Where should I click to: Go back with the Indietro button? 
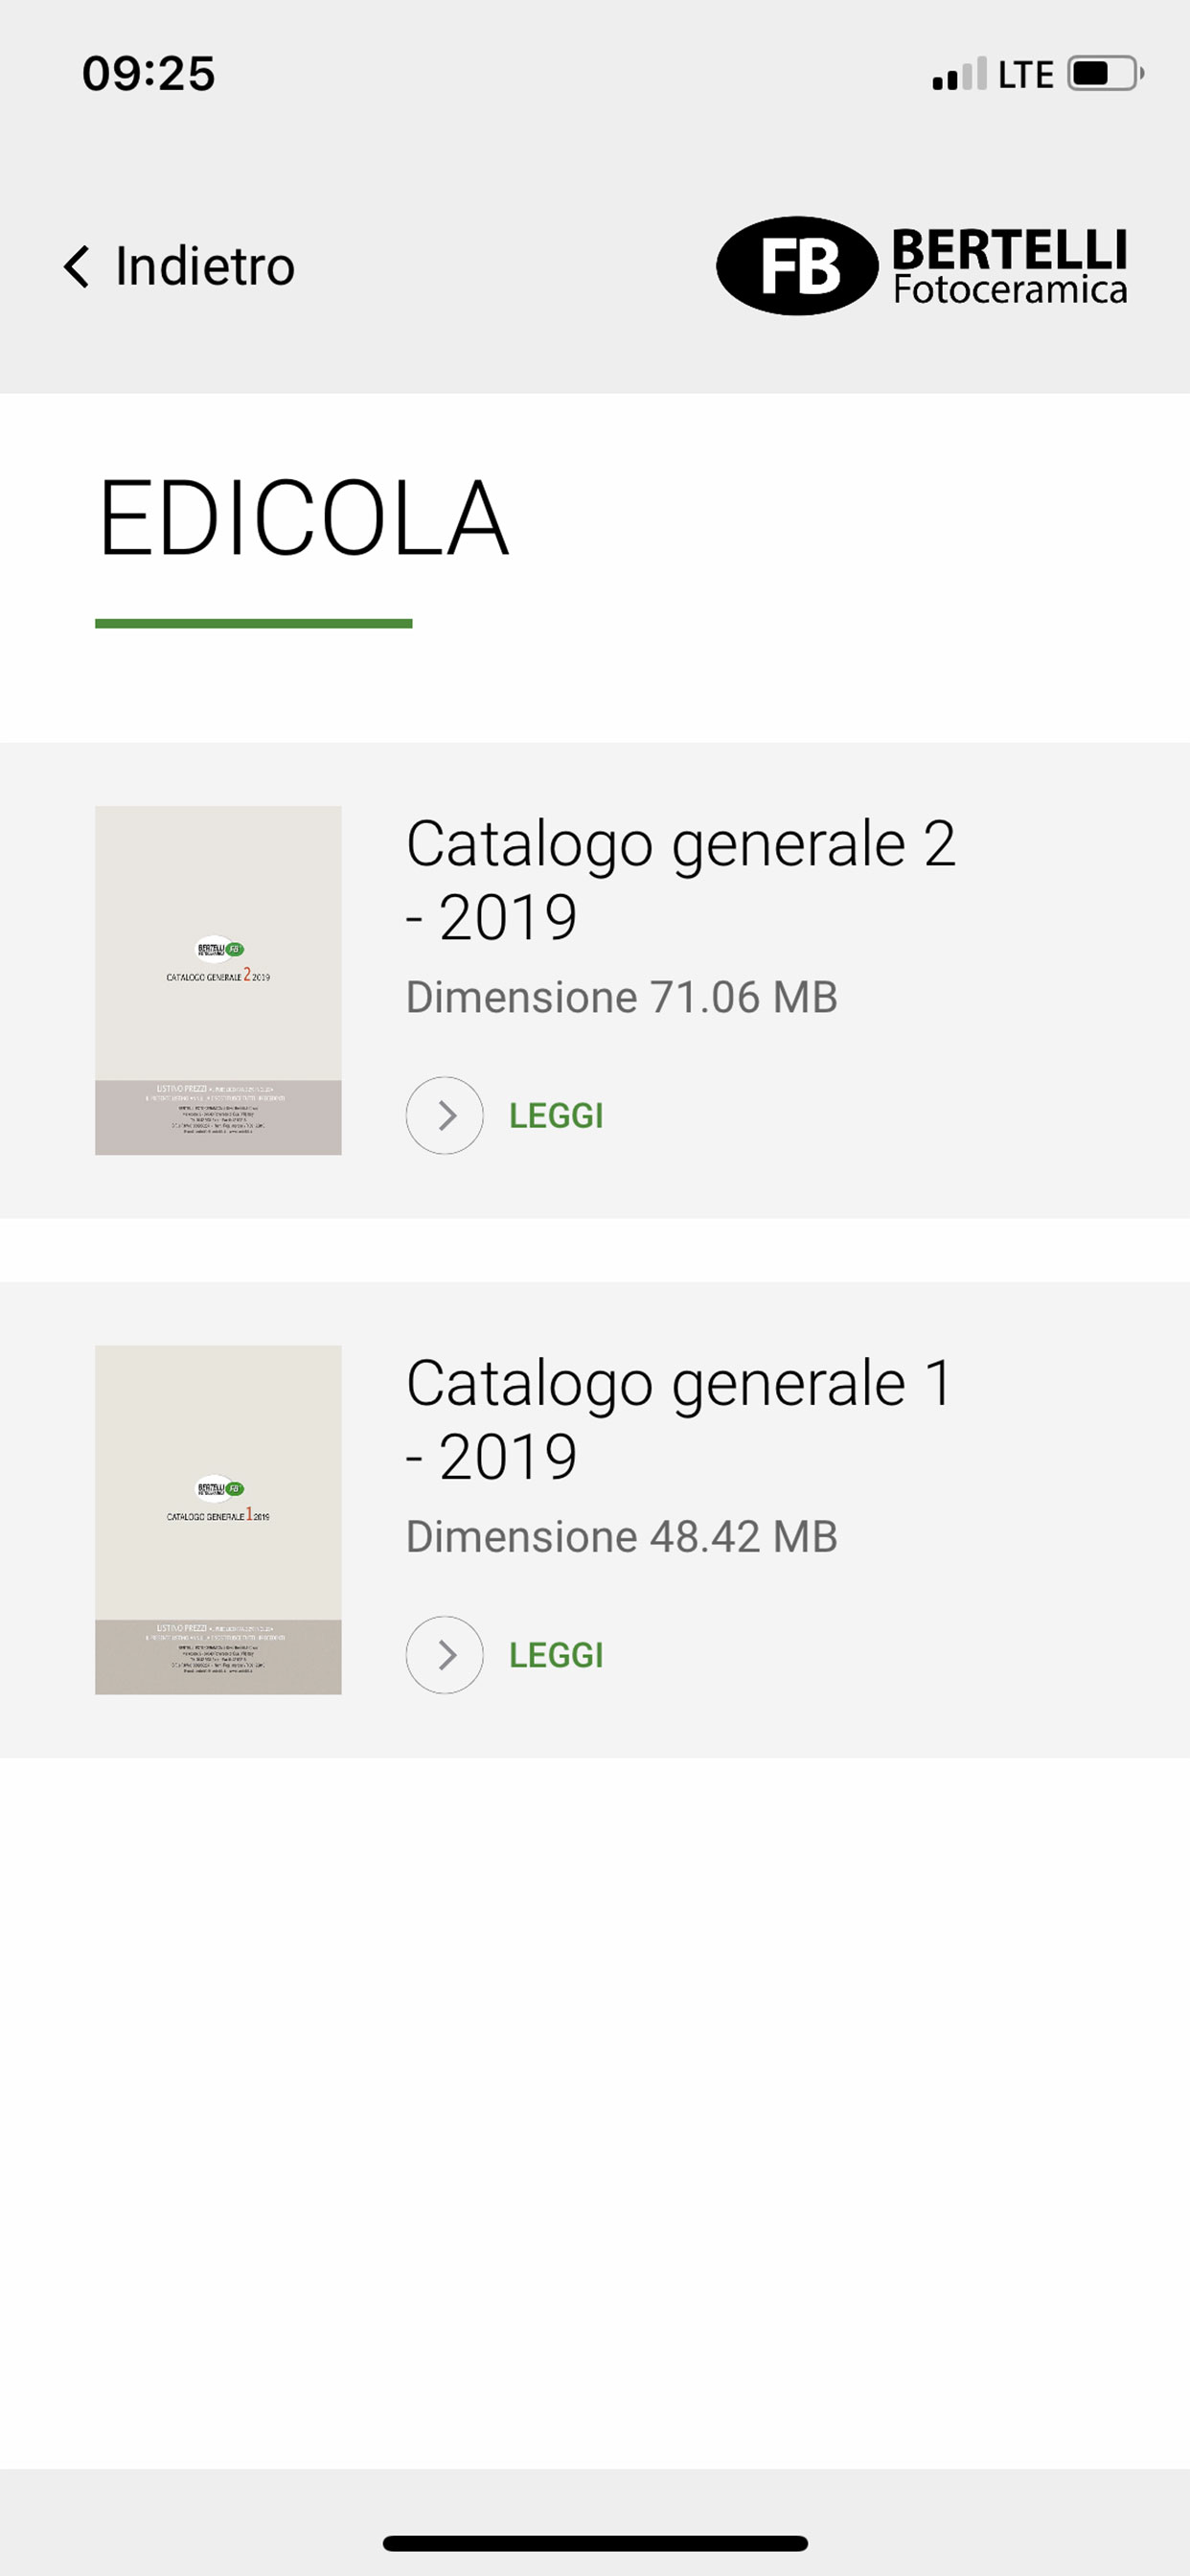pos(179,266)
